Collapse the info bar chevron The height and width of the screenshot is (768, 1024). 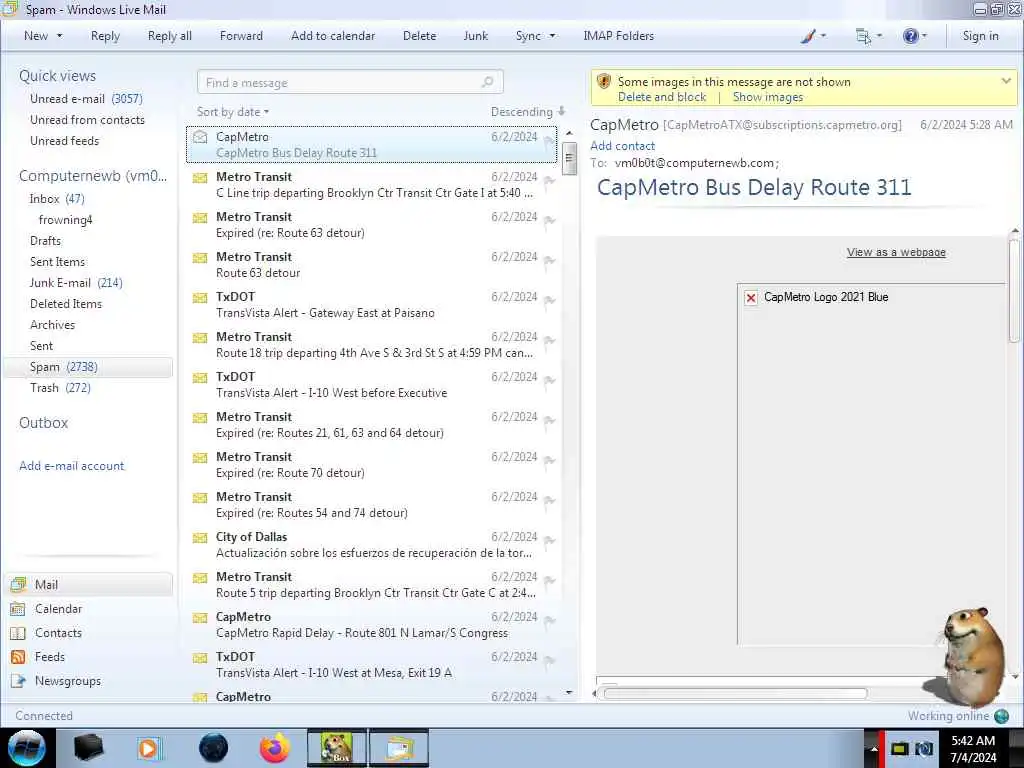[x=1006, y=81]
